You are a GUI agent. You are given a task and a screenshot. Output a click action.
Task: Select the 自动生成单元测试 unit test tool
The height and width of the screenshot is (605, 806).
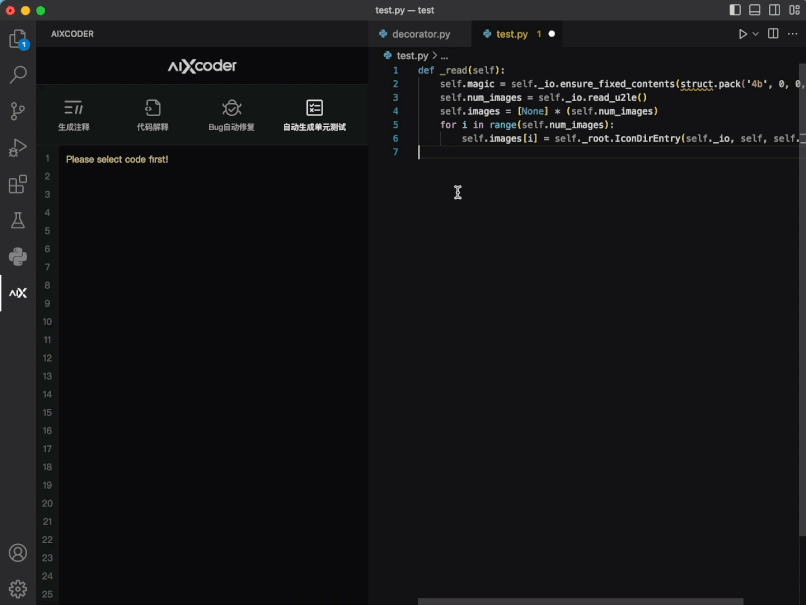point(314,115)
